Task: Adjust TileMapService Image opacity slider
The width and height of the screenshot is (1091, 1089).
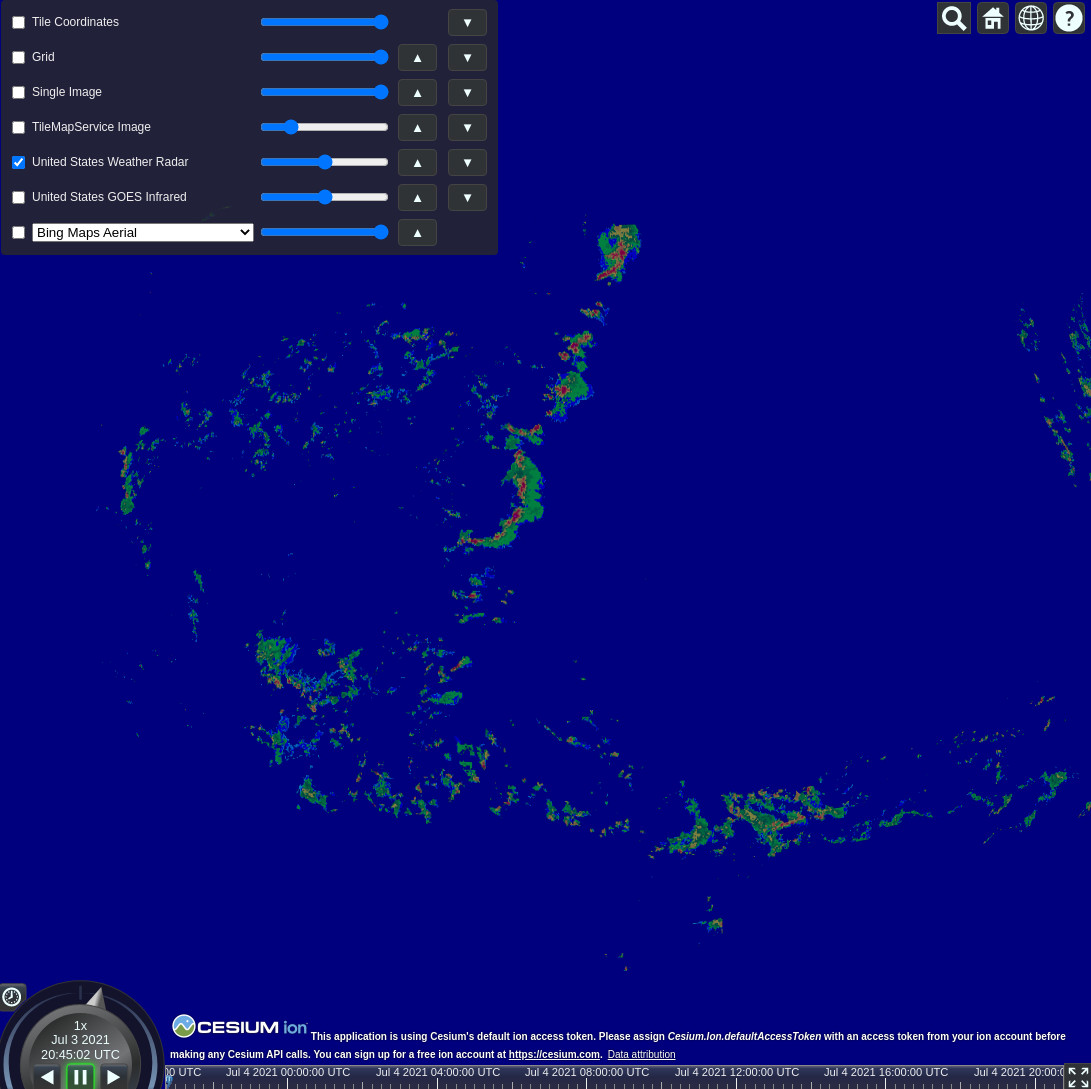Action: point(324,127)
